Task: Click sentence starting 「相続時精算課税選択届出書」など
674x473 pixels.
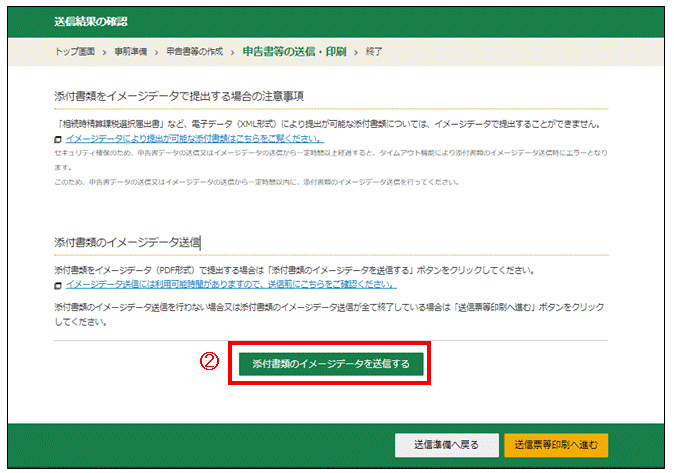Action: (x=329, y=124)
